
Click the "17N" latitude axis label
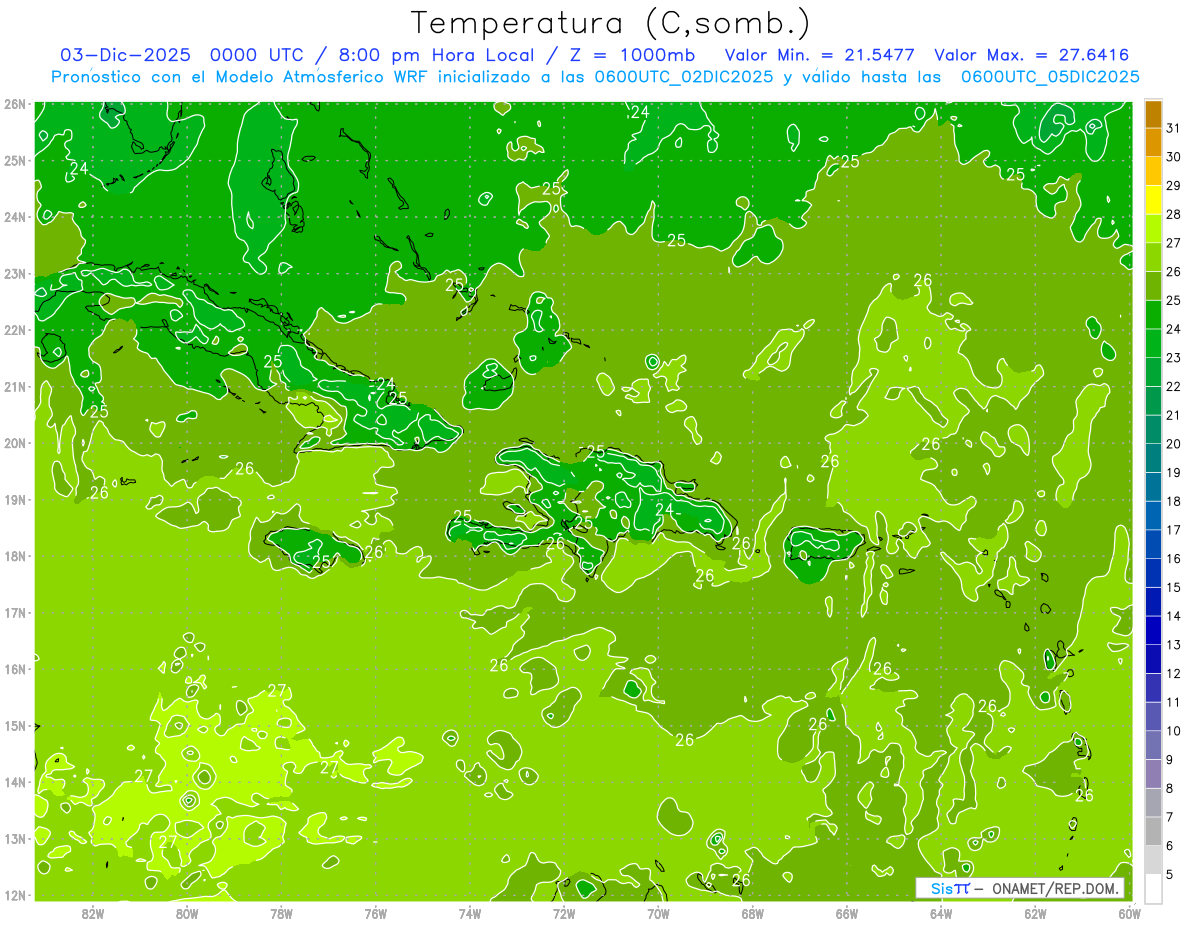click(x=15, y=612)
